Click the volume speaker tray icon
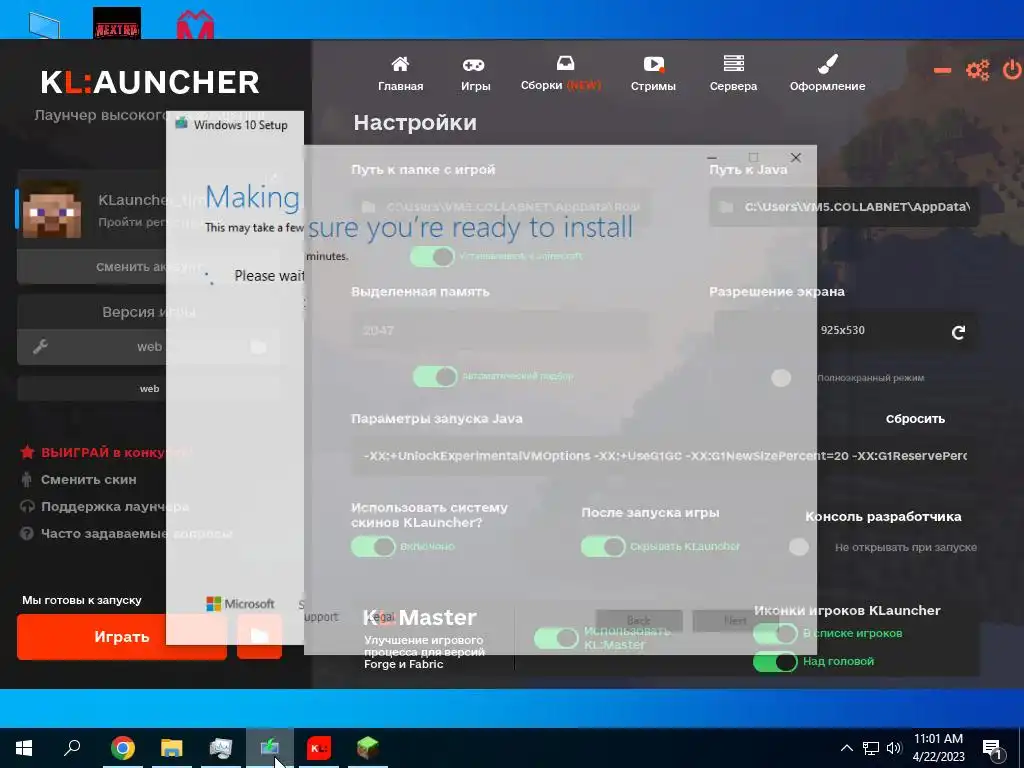1024x768 pixels. (894, 748)
